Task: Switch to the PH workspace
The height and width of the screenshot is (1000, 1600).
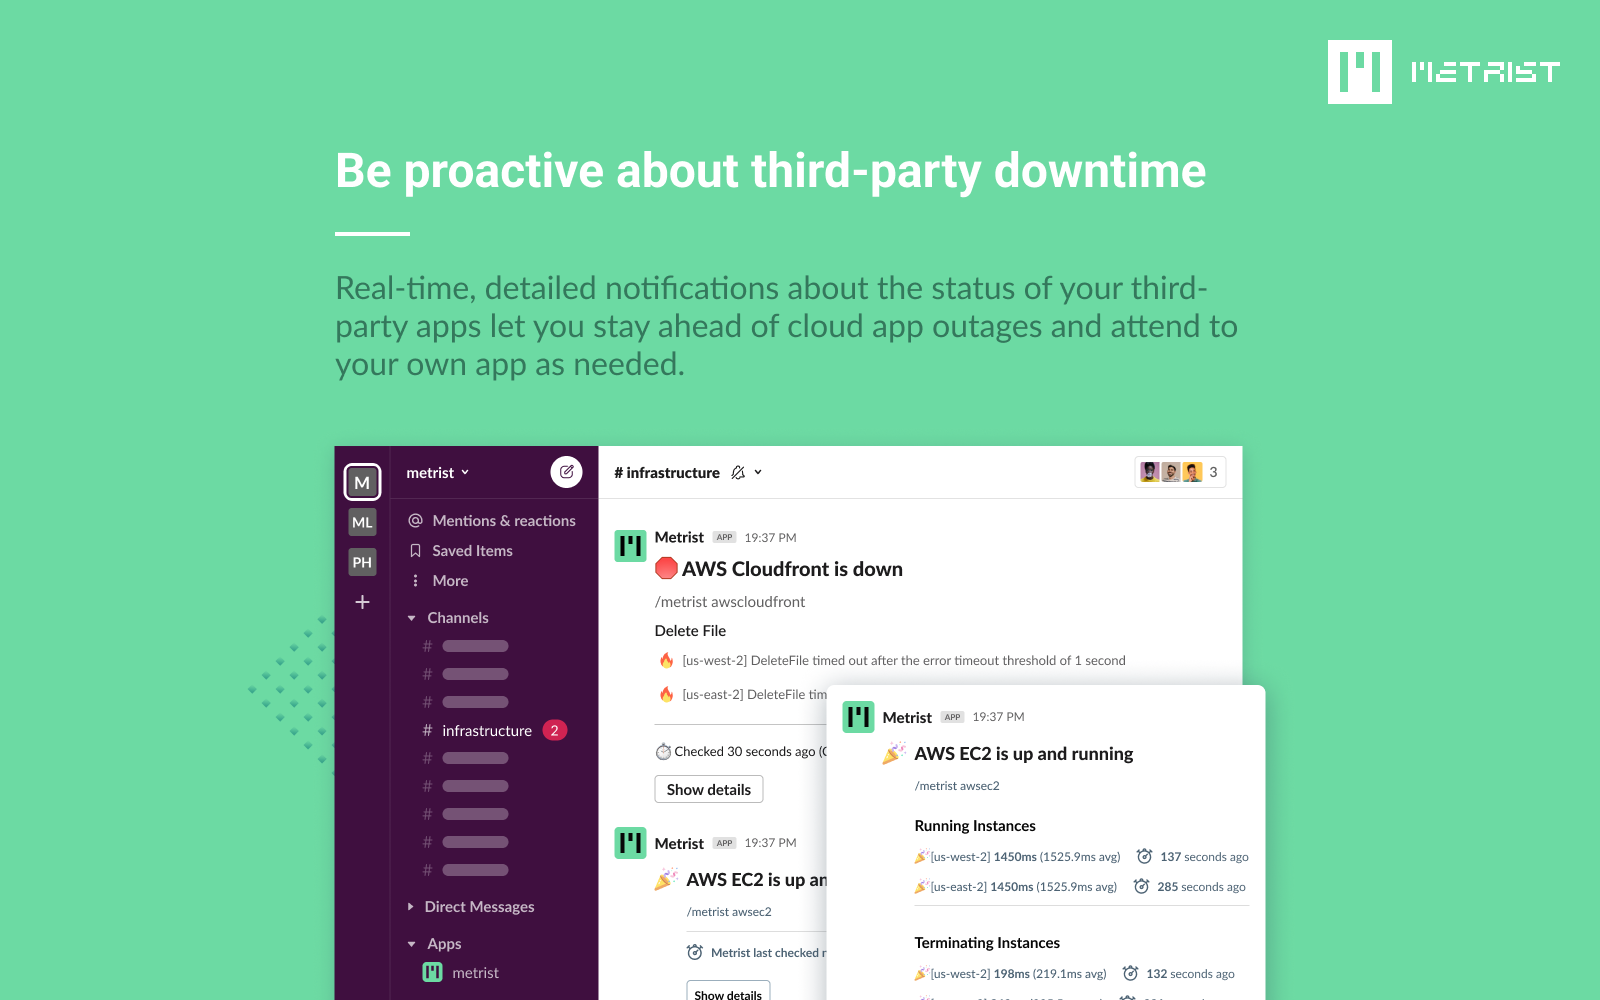Action: 362,562
